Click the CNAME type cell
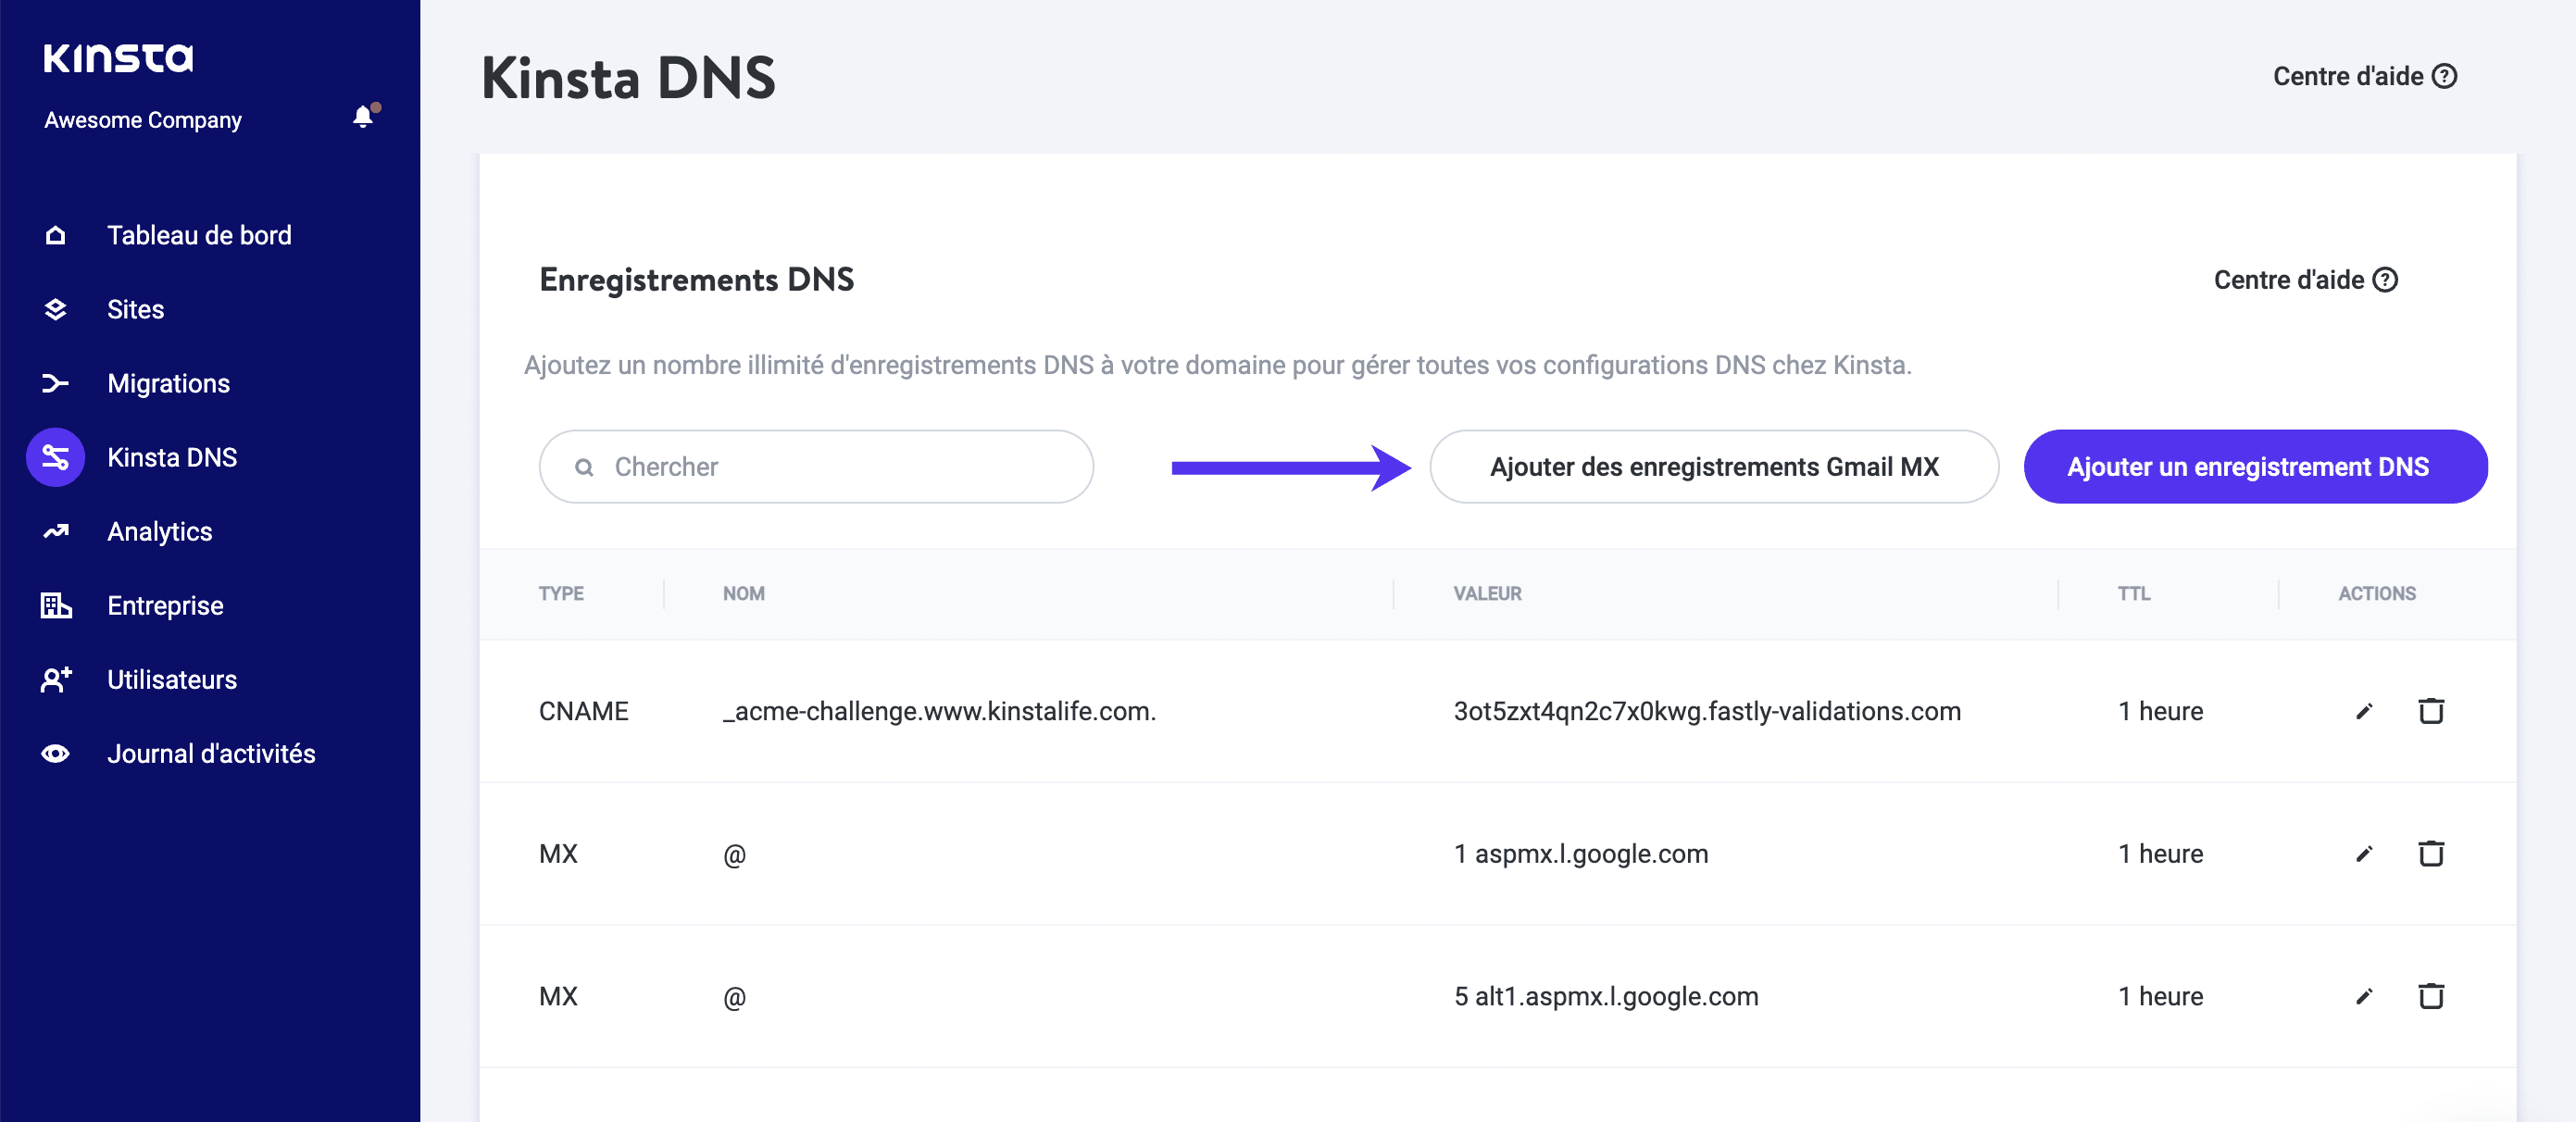 [584, 711]
